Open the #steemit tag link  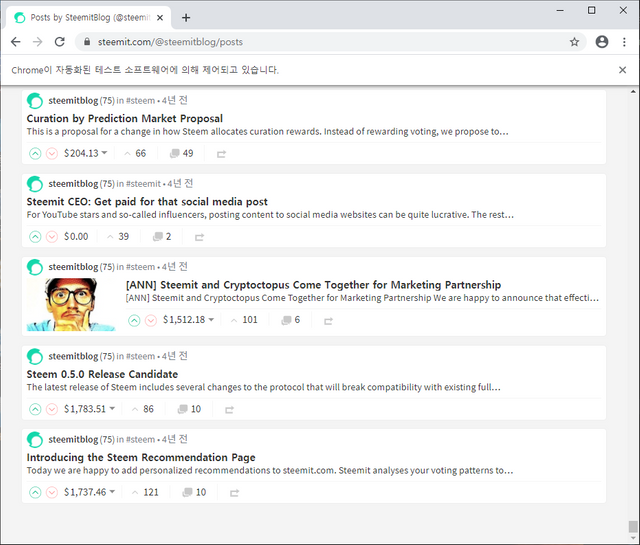pos(143,184)
